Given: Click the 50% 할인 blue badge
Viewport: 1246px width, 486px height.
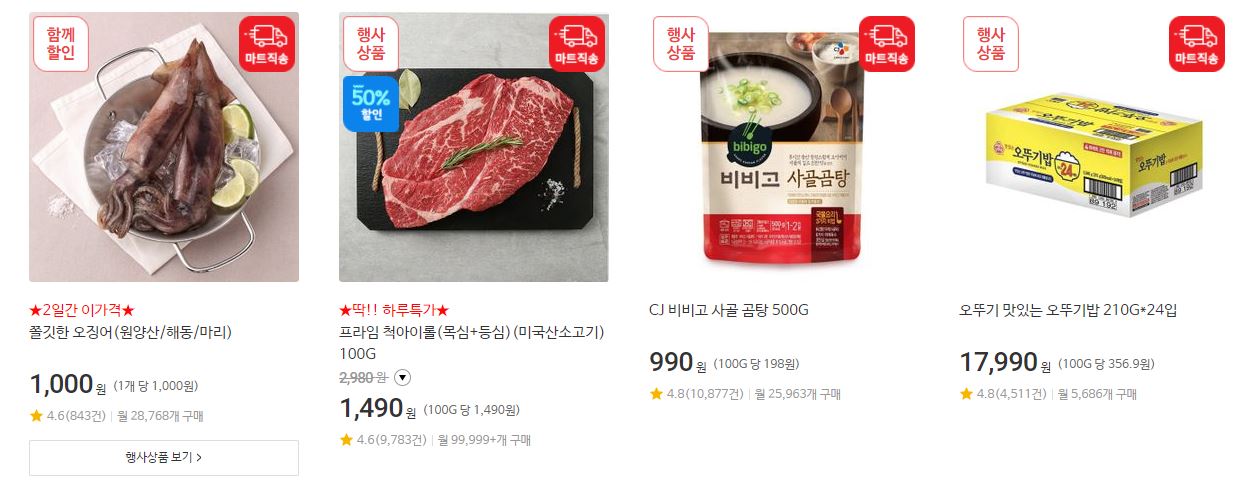Looking at the screenshot, I should pos(371,104).
